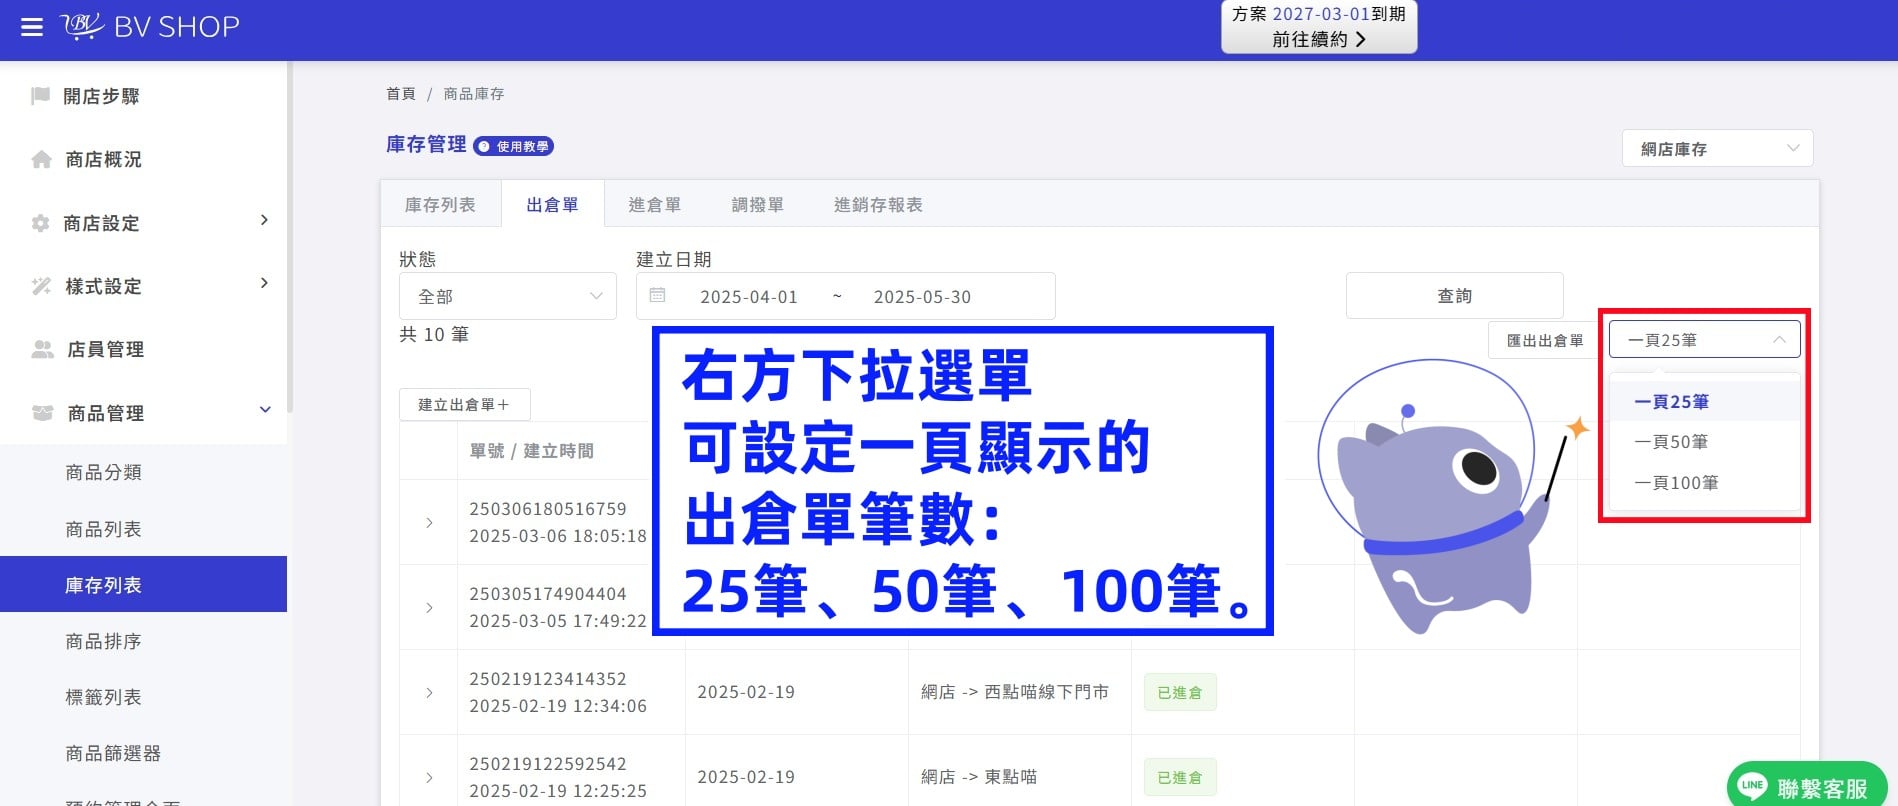Click the 商店設定 gear icon
Image resolution: width=1898 pixels, height=806 pixels.
pos(40,223)
